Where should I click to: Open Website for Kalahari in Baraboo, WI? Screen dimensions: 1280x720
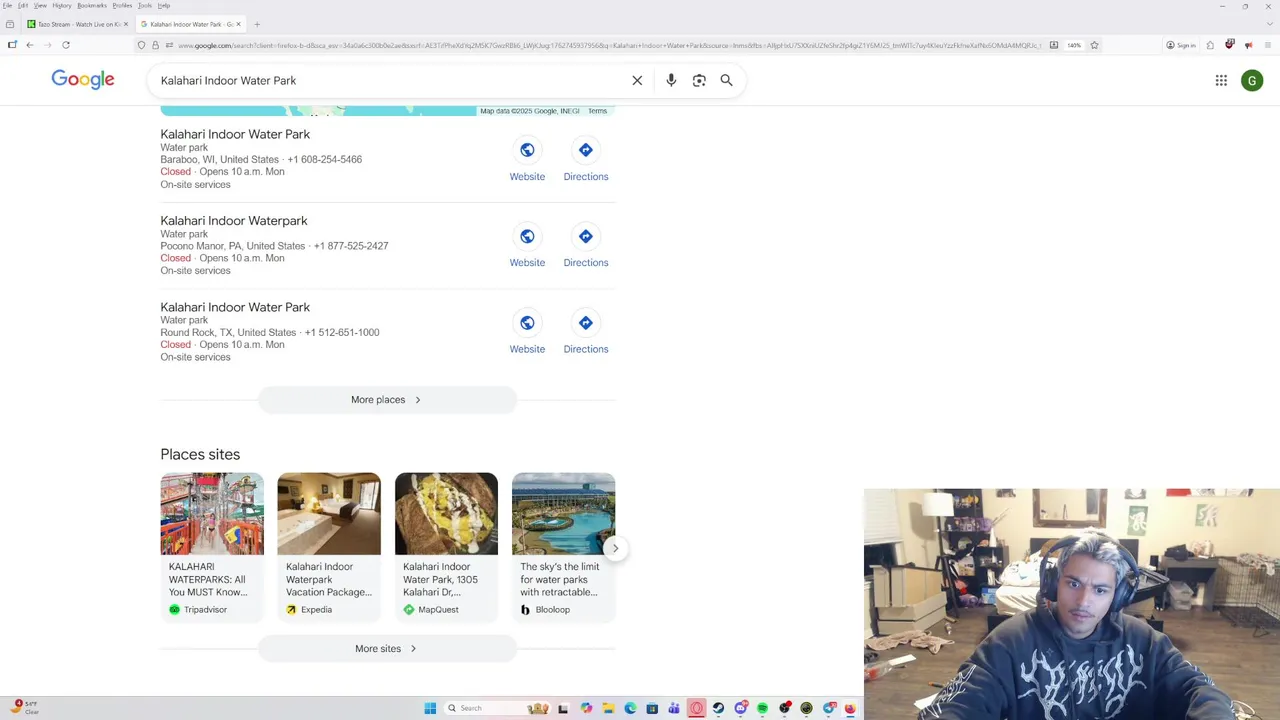tap(527, 160)
